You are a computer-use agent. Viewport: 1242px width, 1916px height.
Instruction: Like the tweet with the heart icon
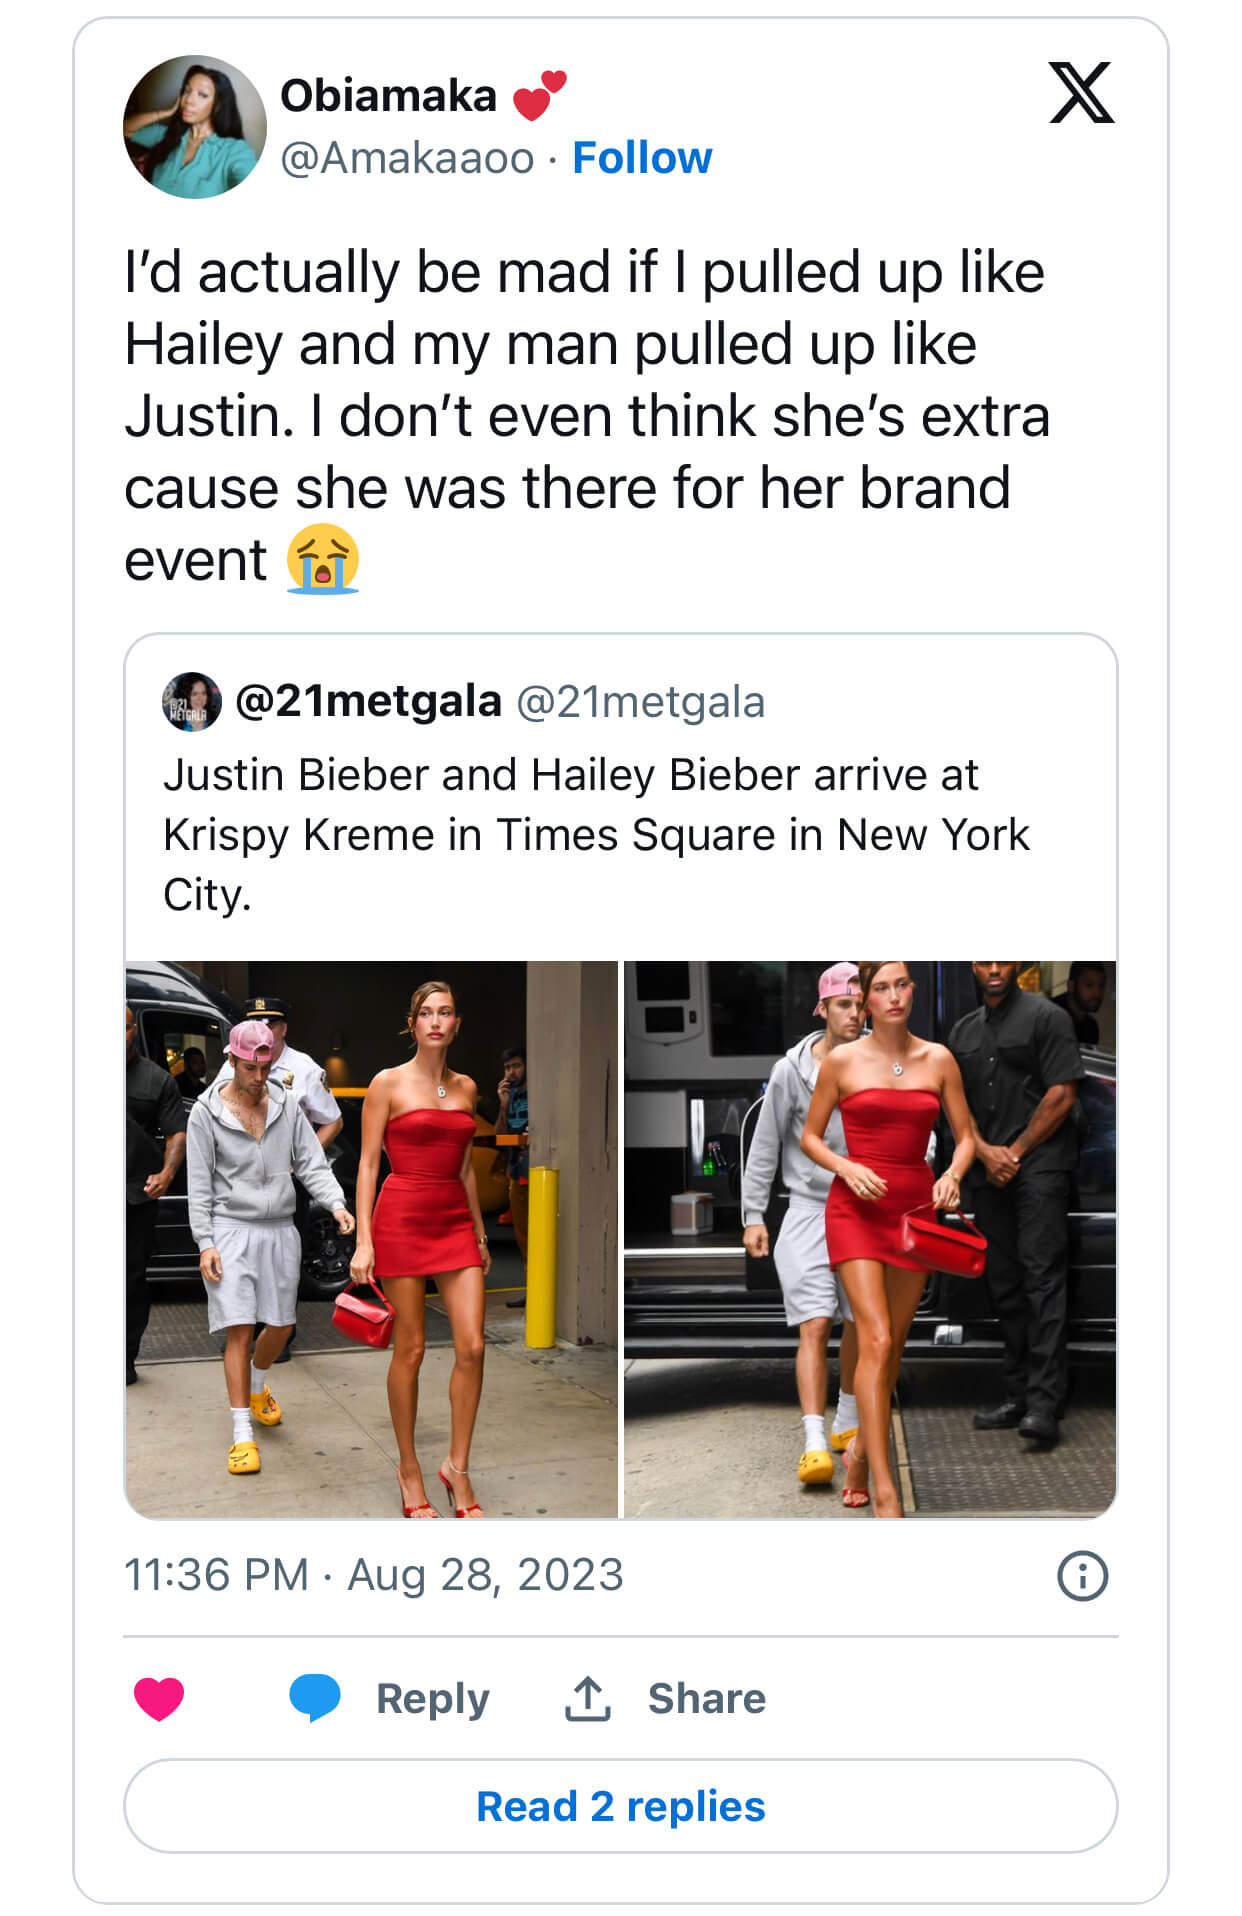(159, 1698)
